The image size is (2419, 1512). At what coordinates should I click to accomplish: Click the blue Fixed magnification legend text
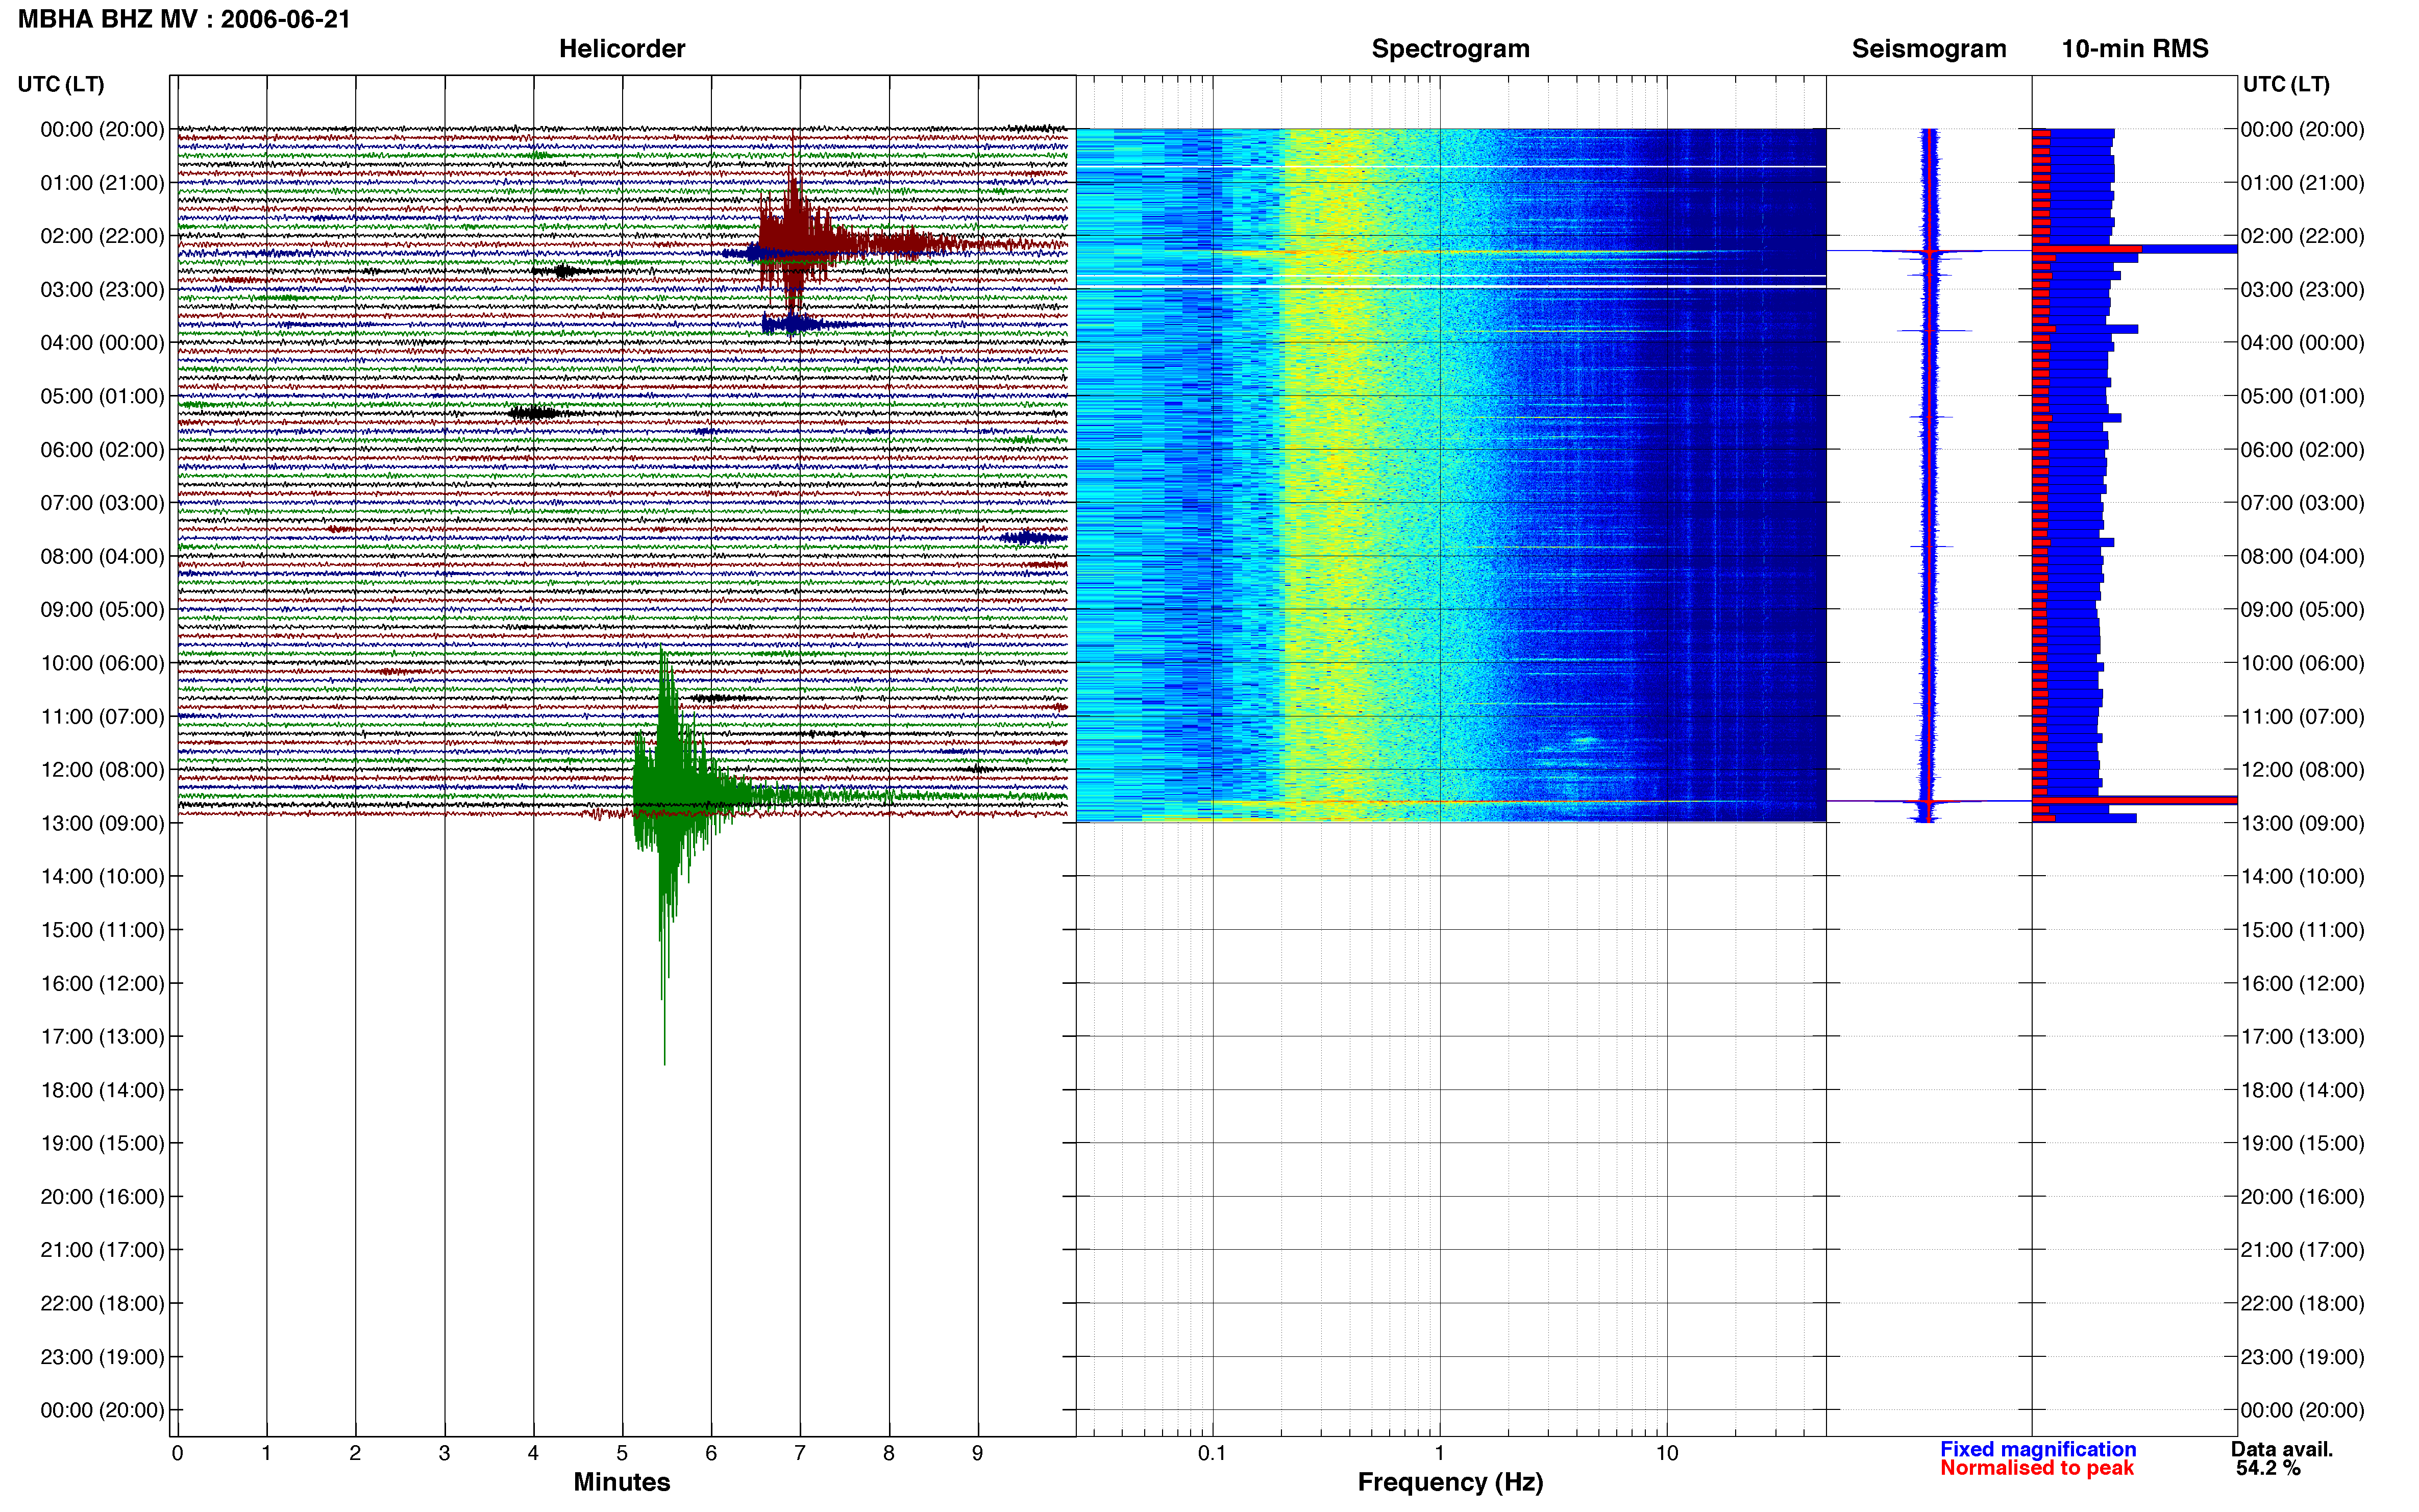tap(2038, 1449)
